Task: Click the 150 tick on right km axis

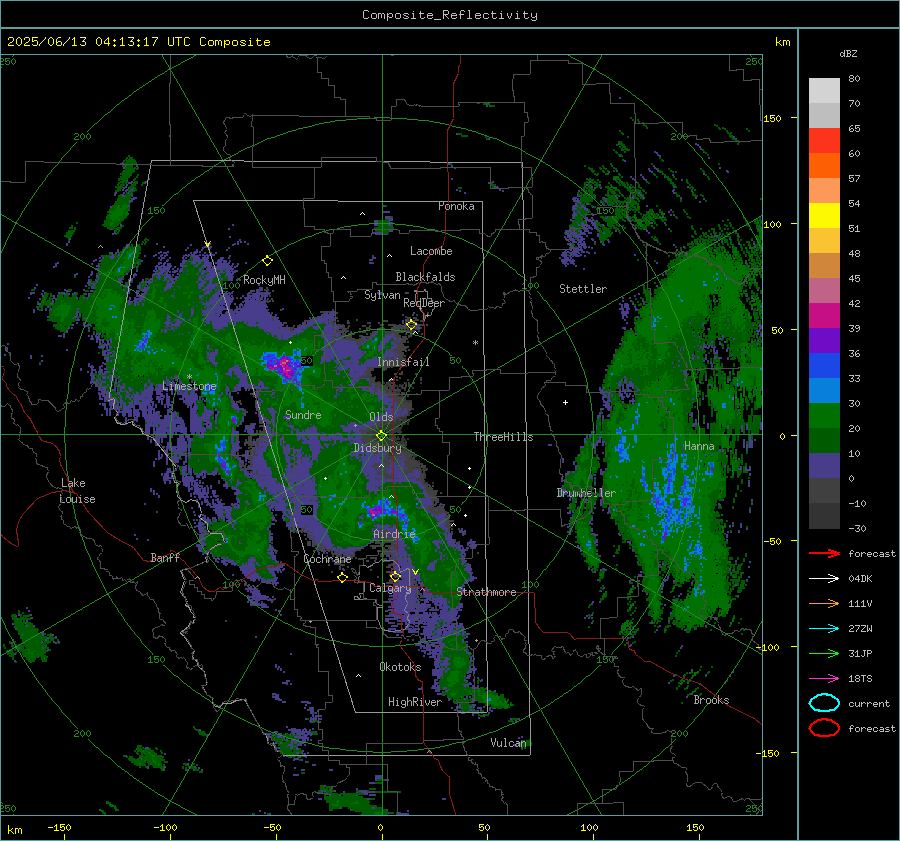Action: coord(773,118)
